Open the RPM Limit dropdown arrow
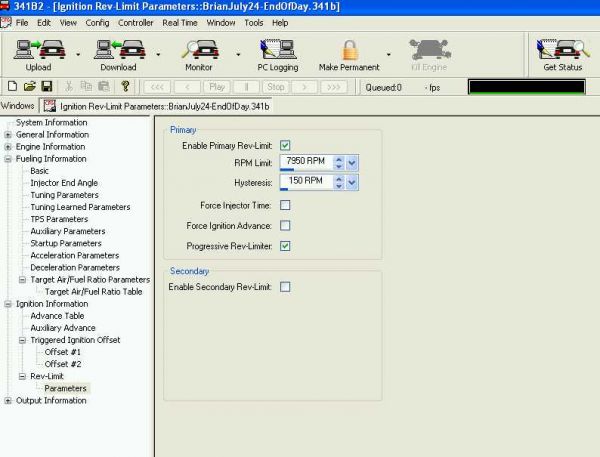The image size is (600, 457). 352,162
